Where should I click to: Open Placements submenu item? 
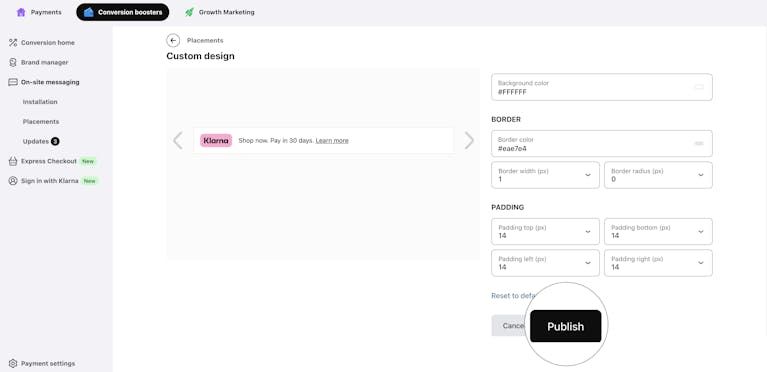click(x=41, y=121)
